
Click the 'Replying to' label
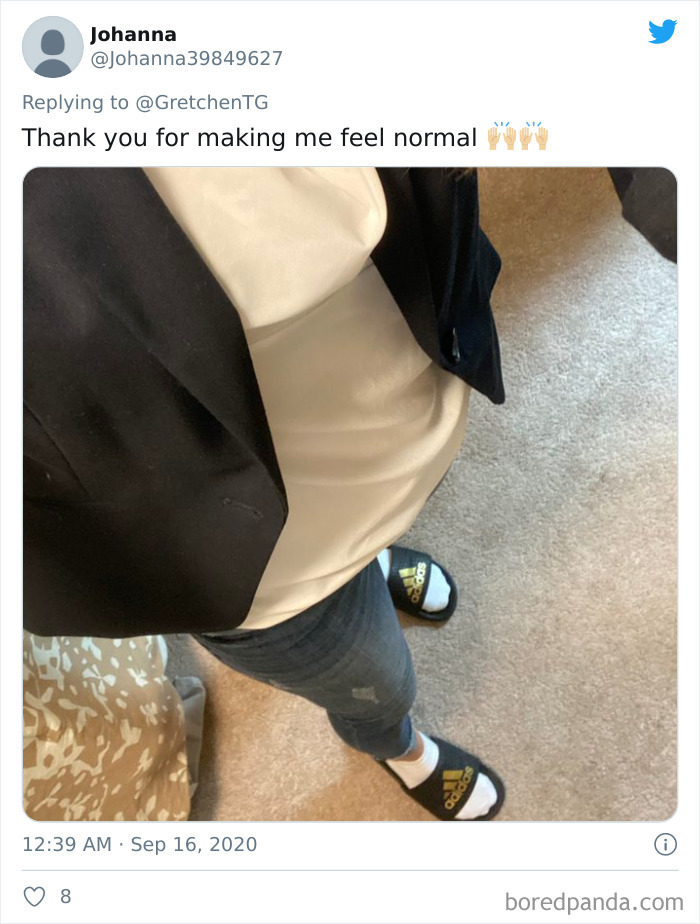(x=75, y=103)
